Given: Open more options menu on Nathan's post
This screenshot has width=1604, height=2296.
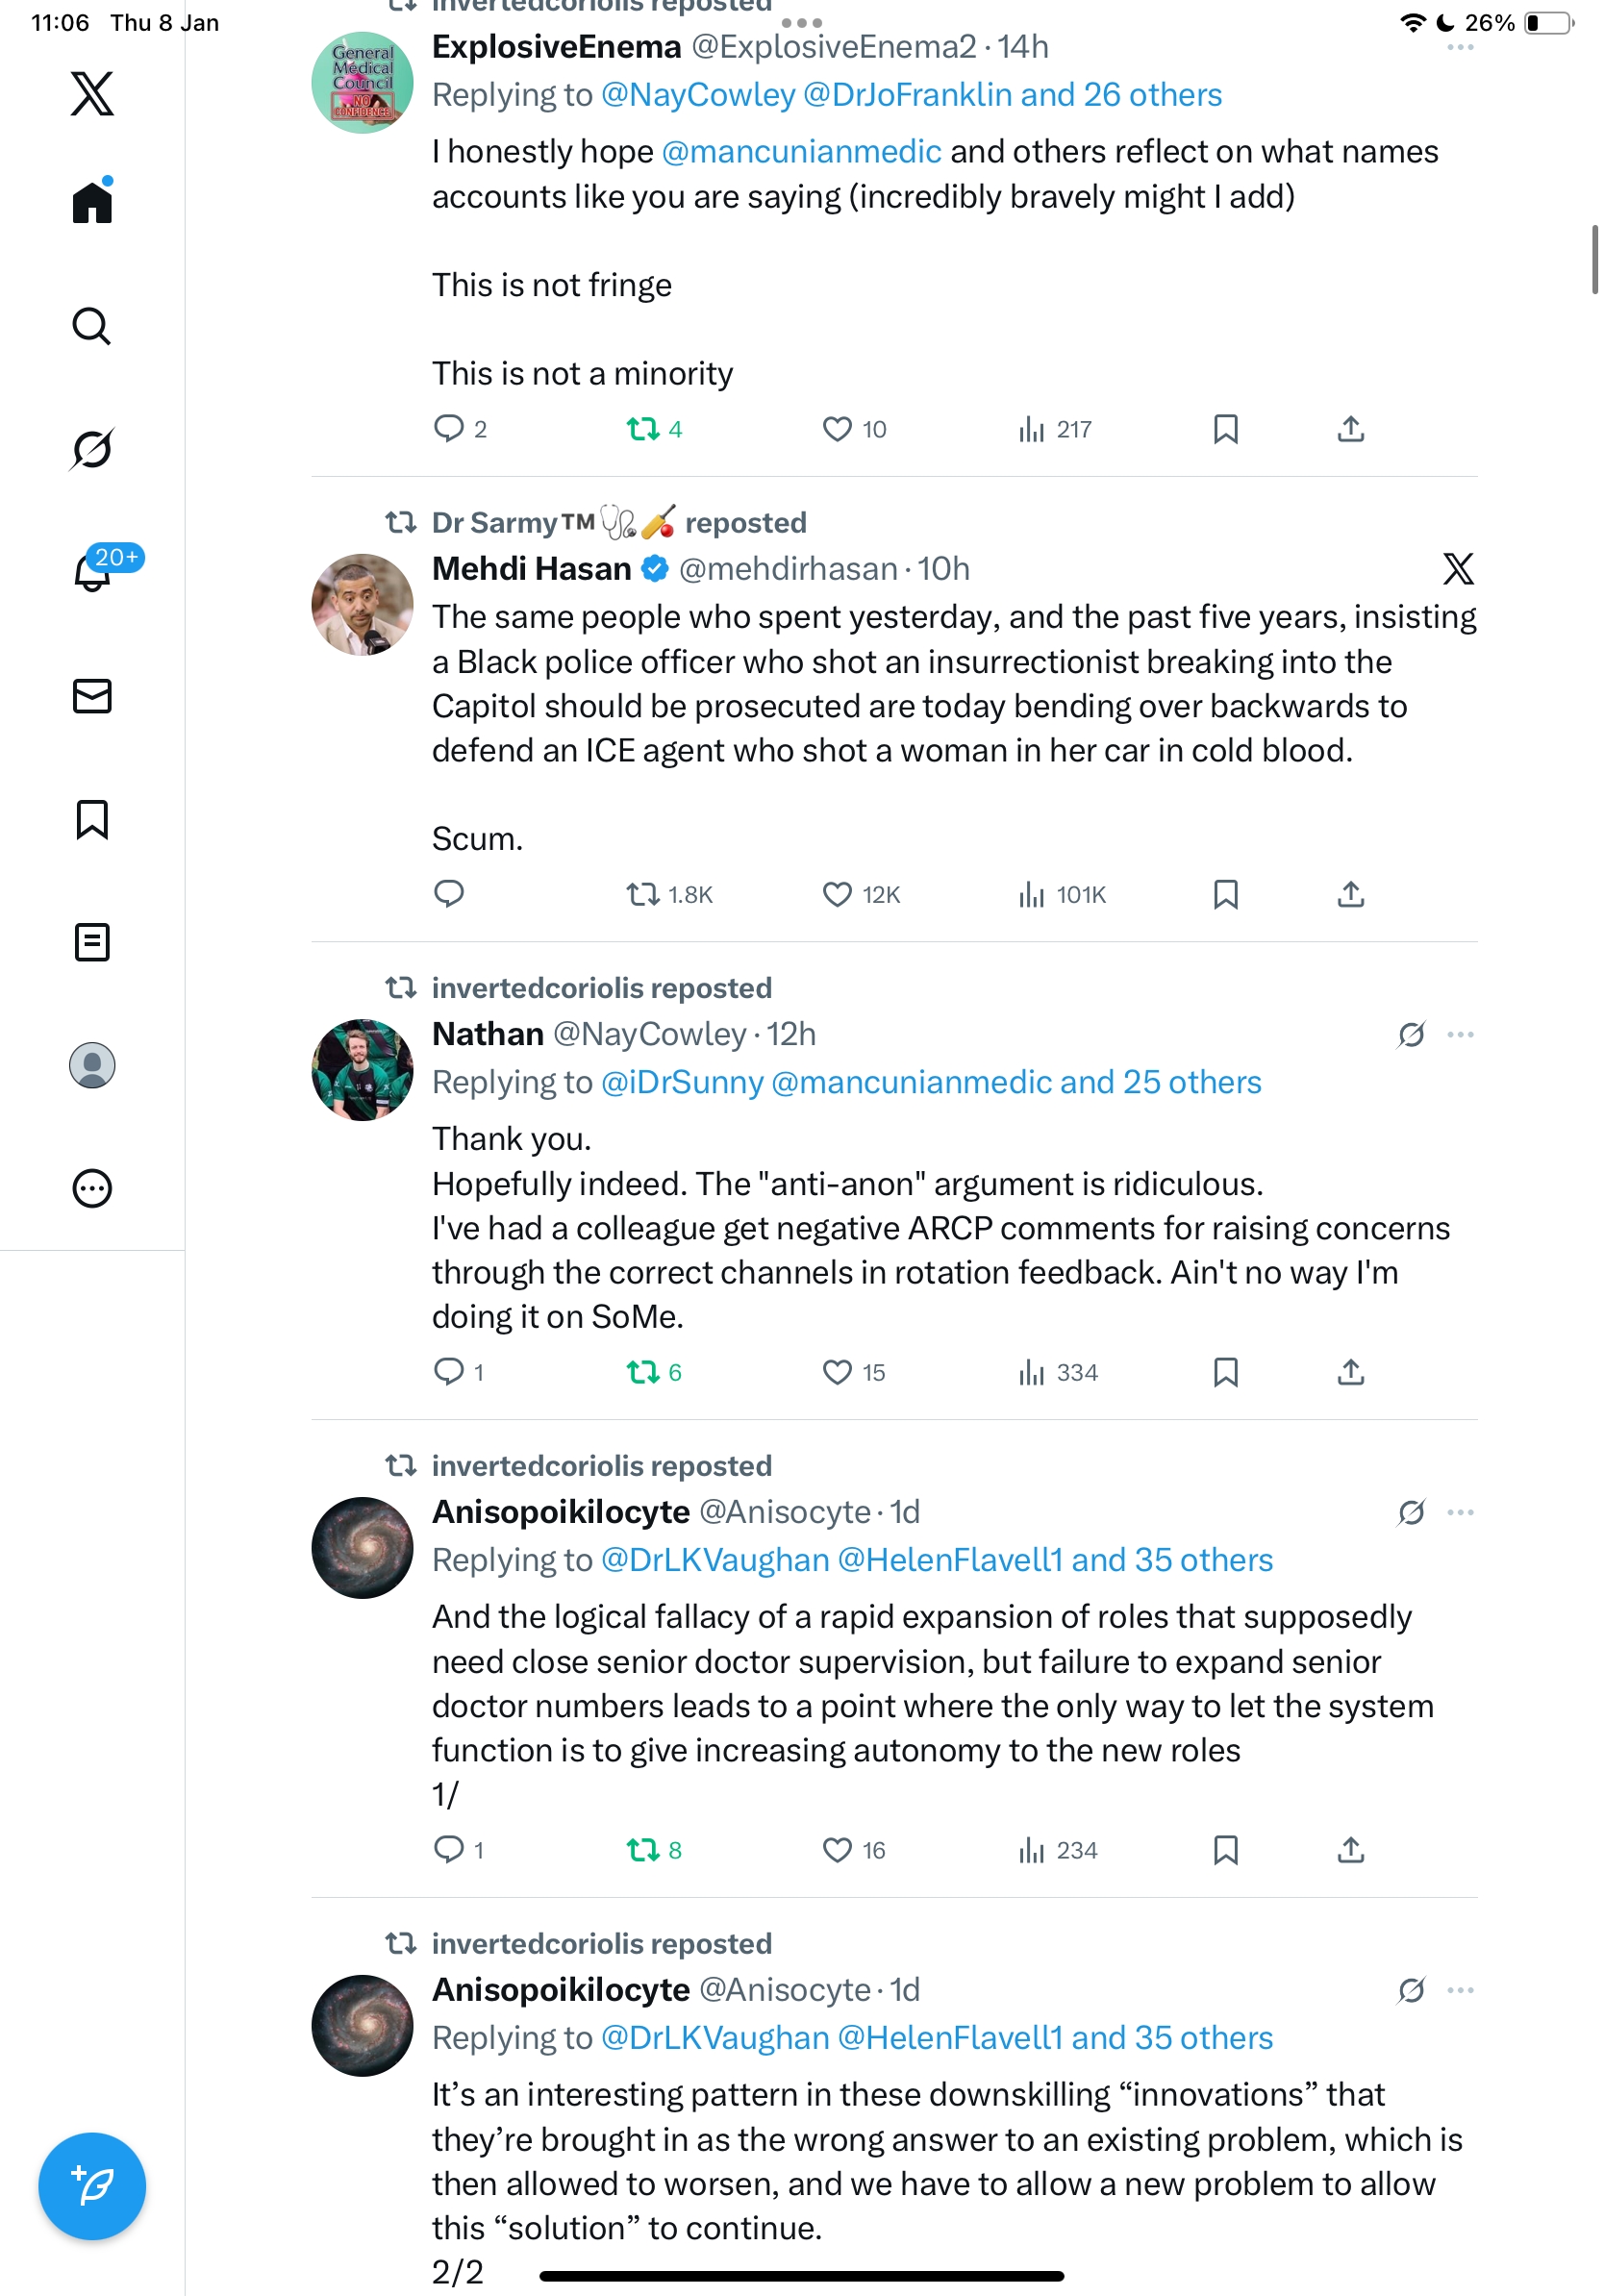Looking at the screenshot, I should 1460,1034.
